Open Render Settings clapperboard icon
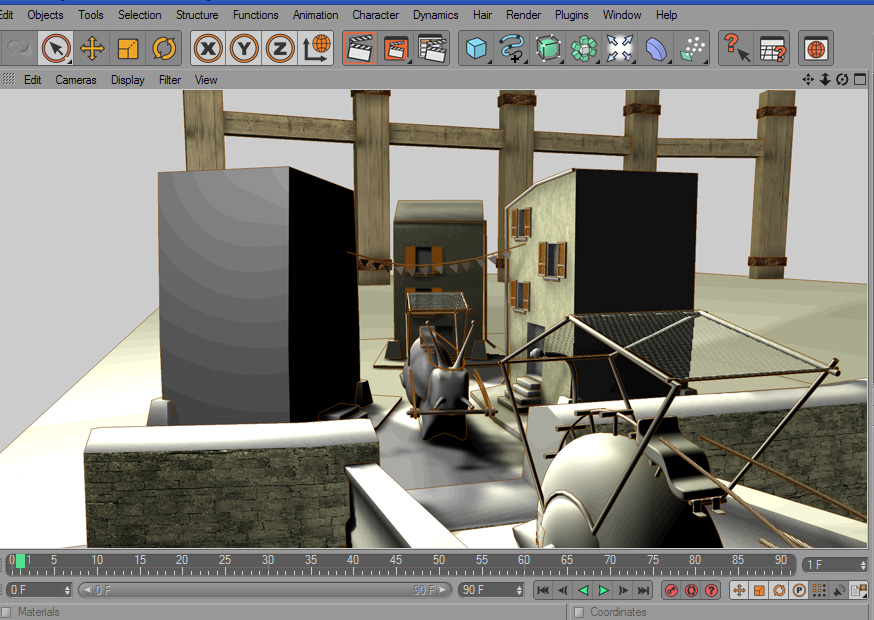874x620 pixels. 433,49
